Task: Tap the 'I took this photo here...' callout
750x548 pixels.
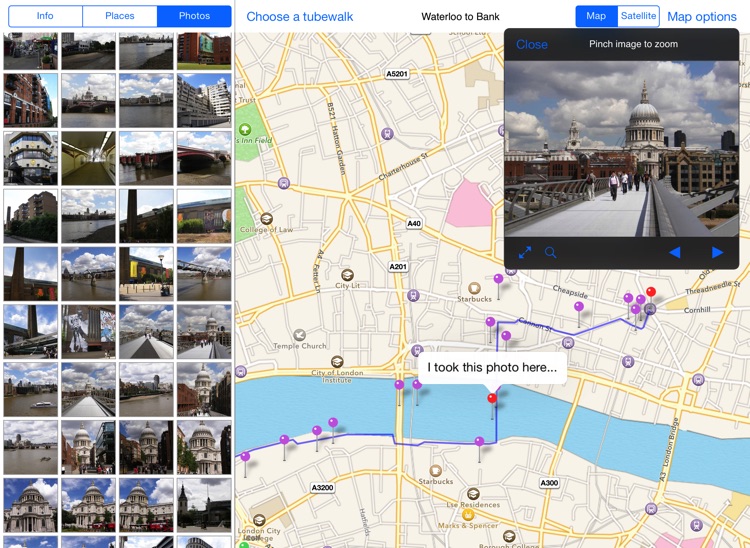Action: (492, 368)
